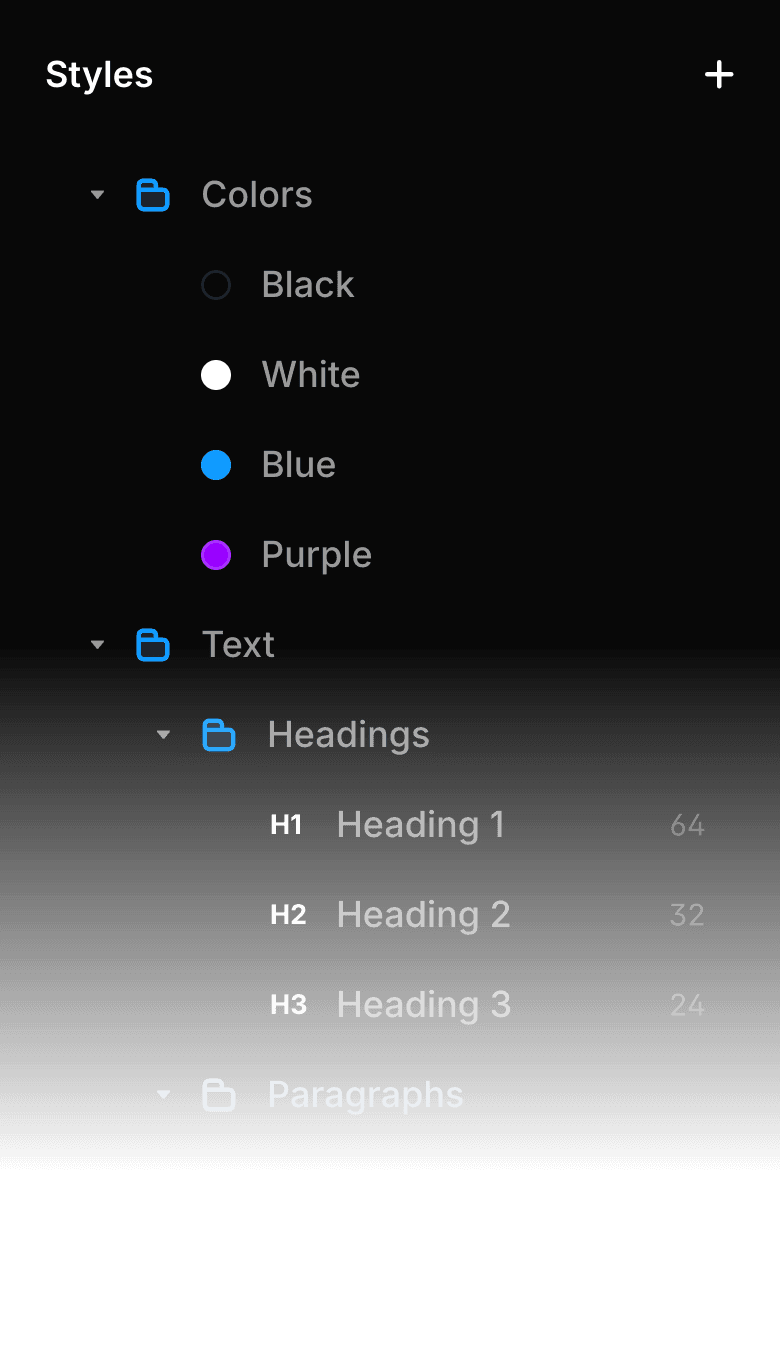This screenshot has height=1365, width=780.
Task: Click the Text folder icon
Action: point(153,644)
